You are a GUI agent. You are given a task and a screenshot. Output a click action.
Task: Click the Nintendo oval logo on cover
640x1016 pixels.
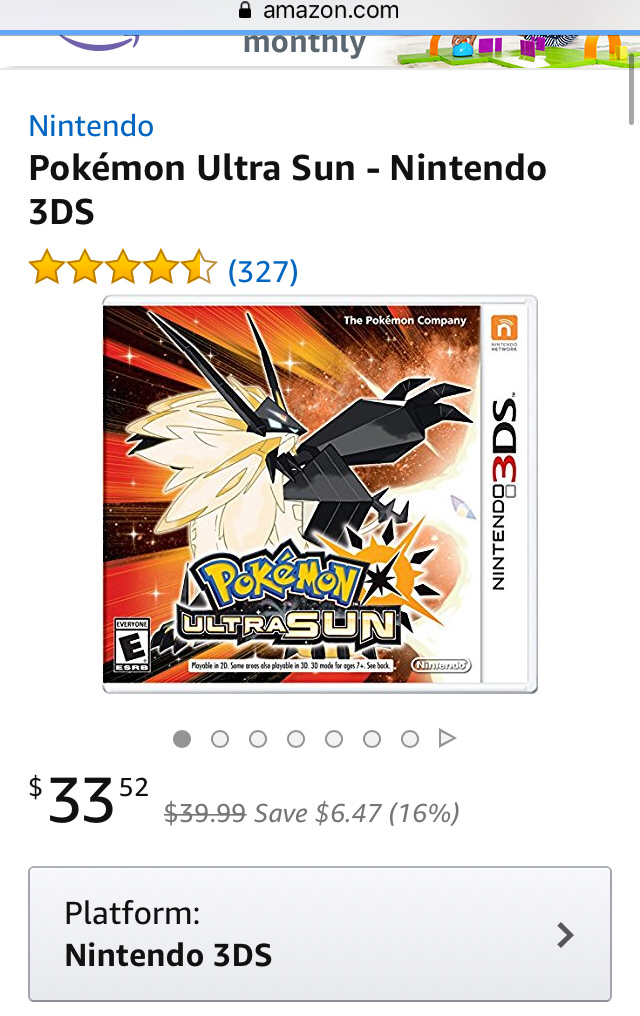[441, 665]
